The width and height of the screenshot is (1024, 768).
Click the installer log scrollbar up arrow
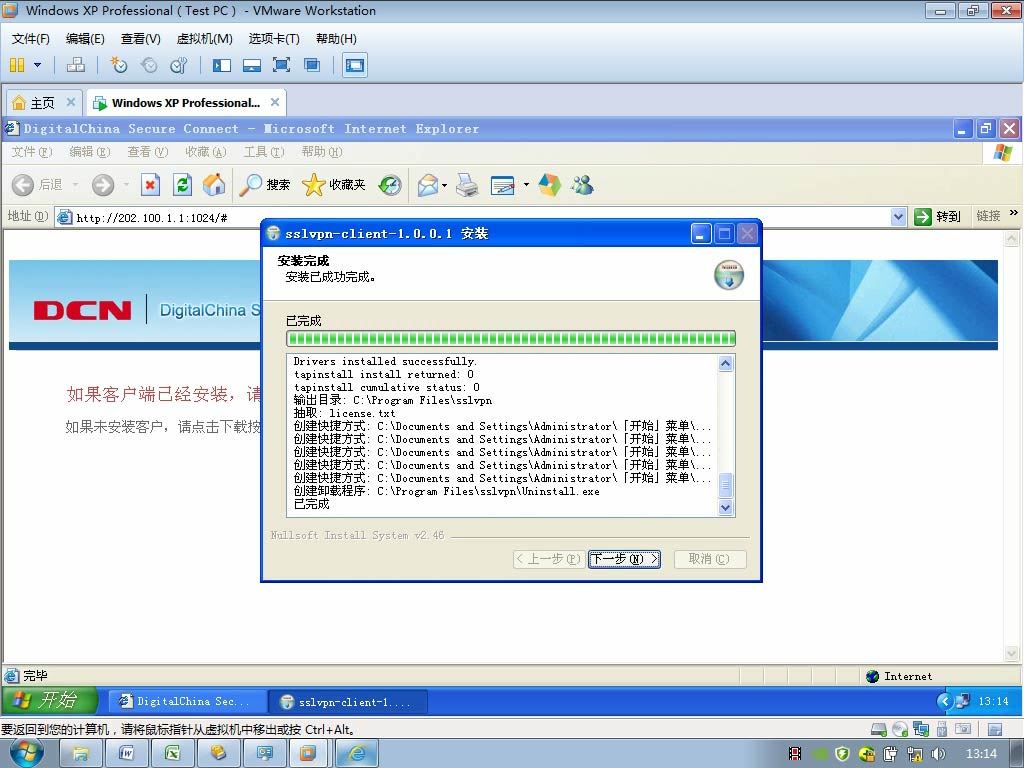pos(725,363)
